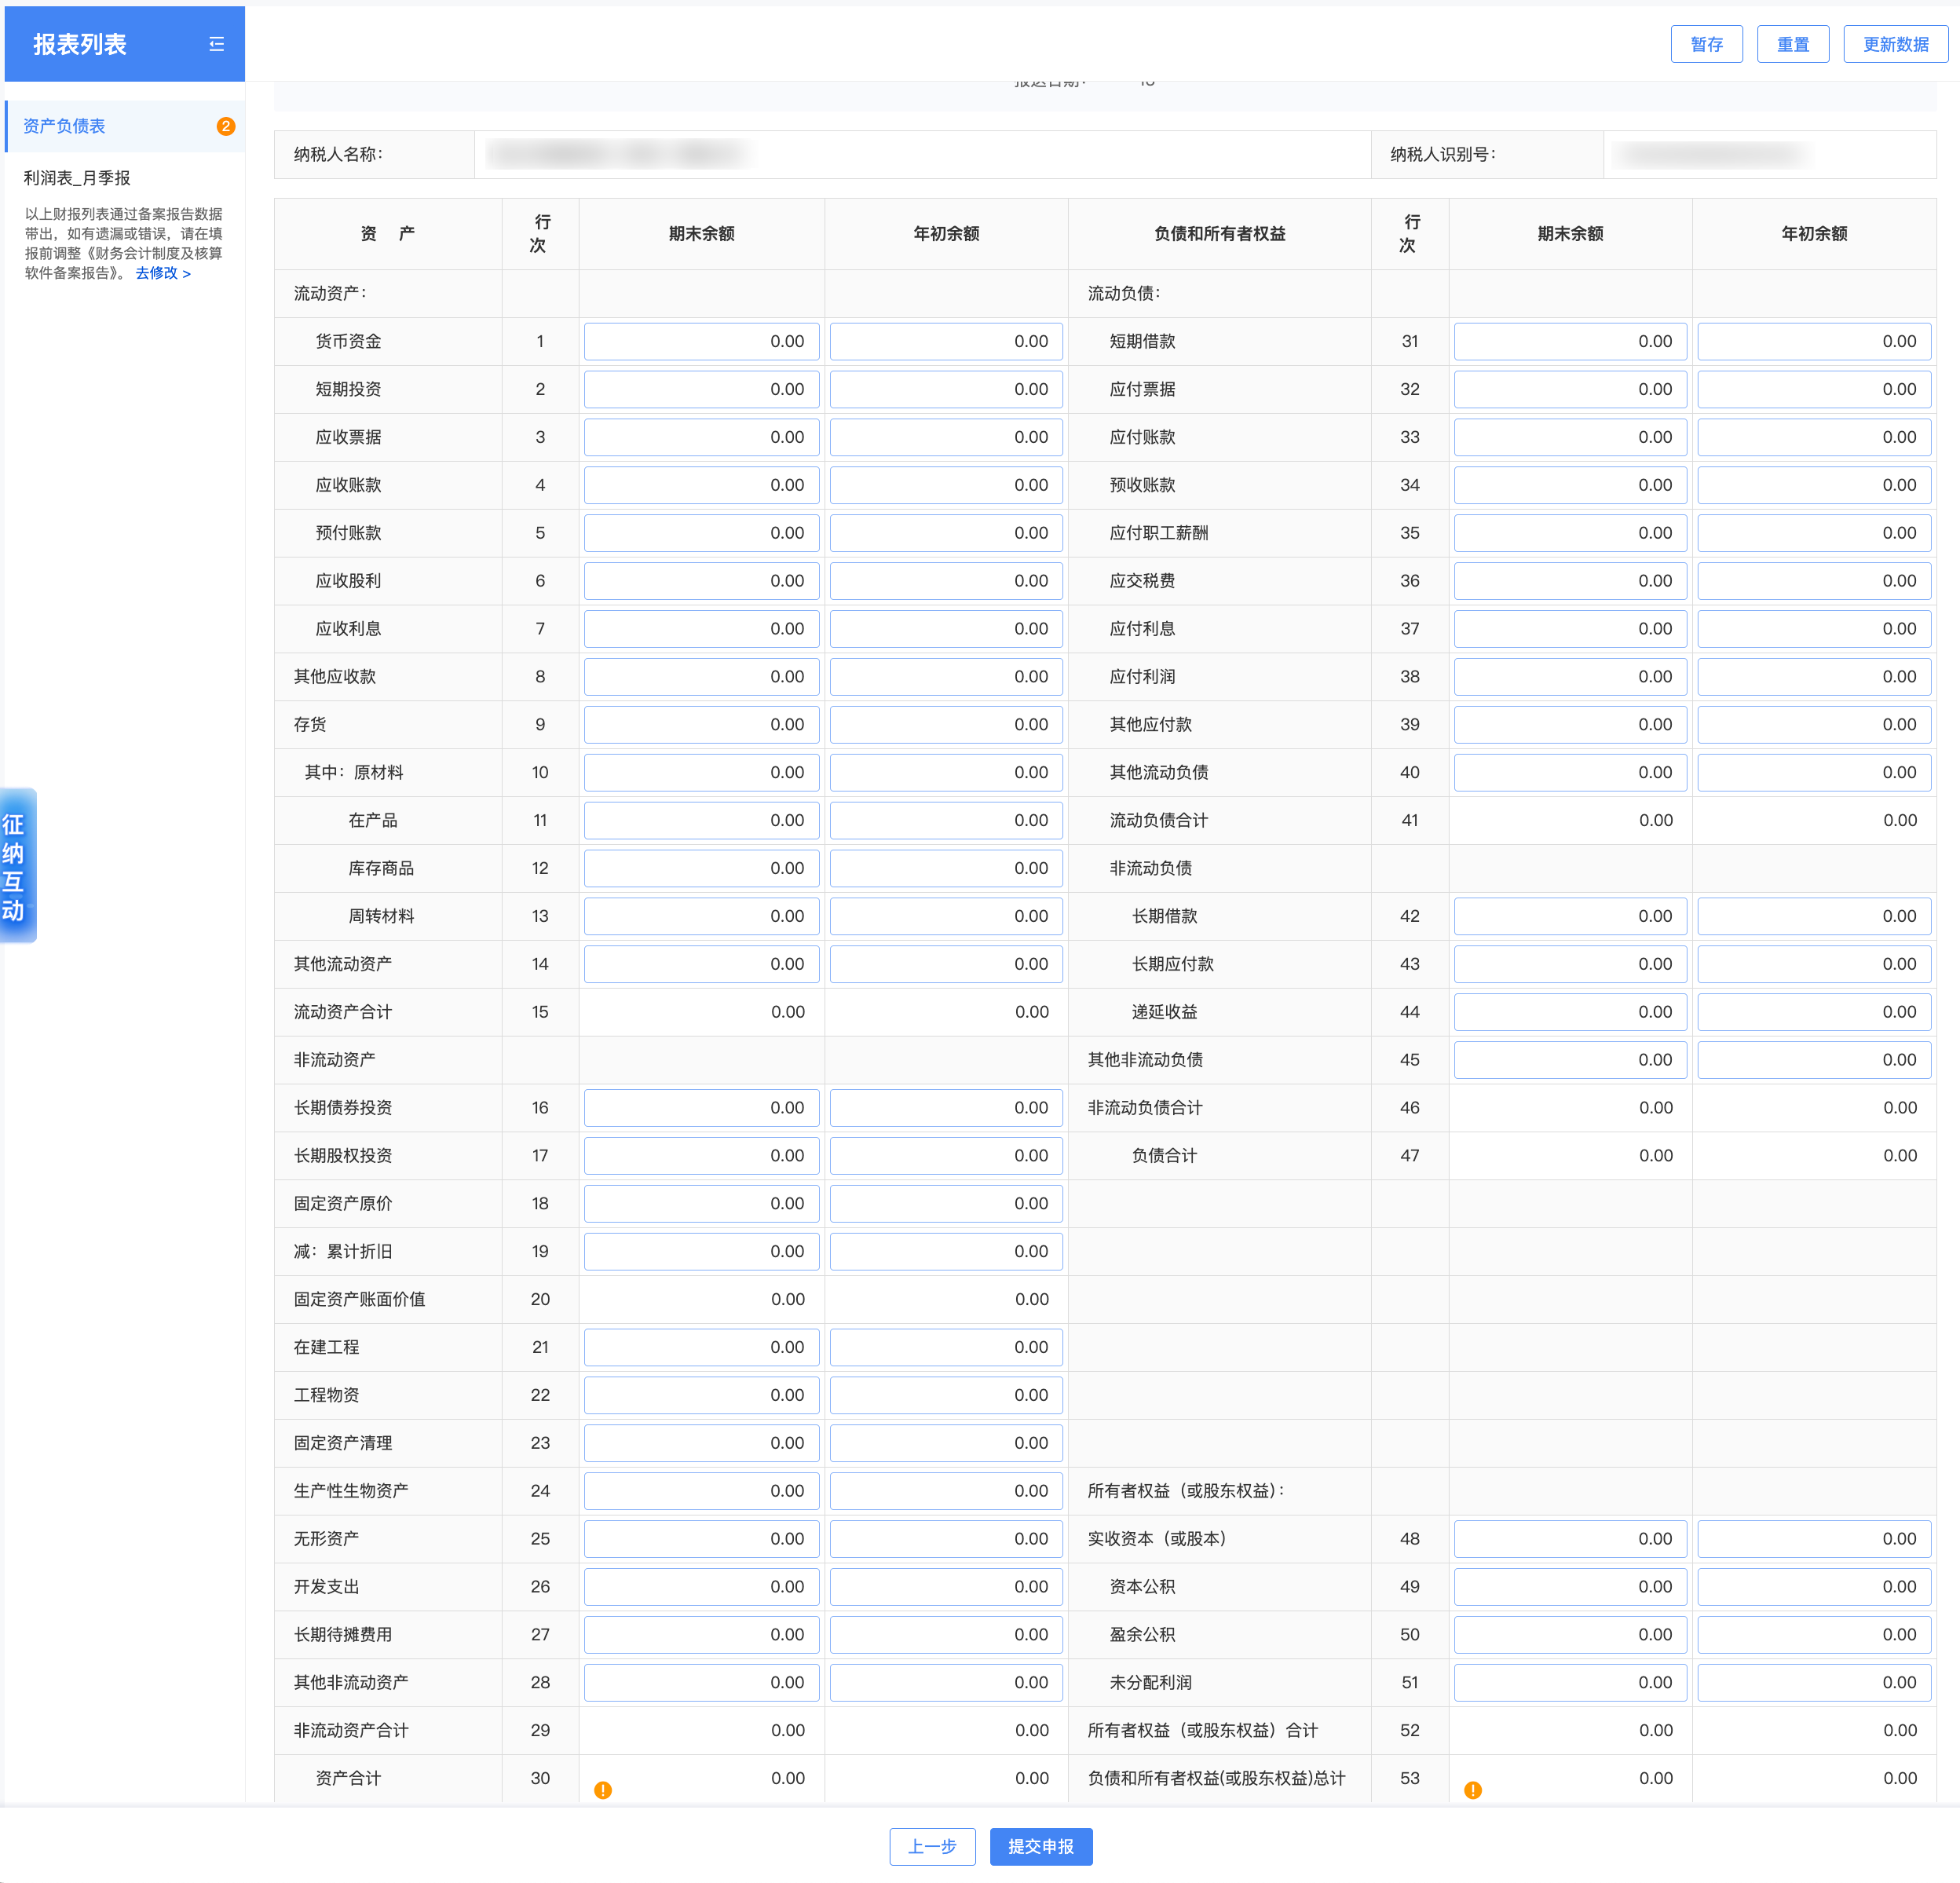Select 资产负债表 in the report list

coord(64,126)
